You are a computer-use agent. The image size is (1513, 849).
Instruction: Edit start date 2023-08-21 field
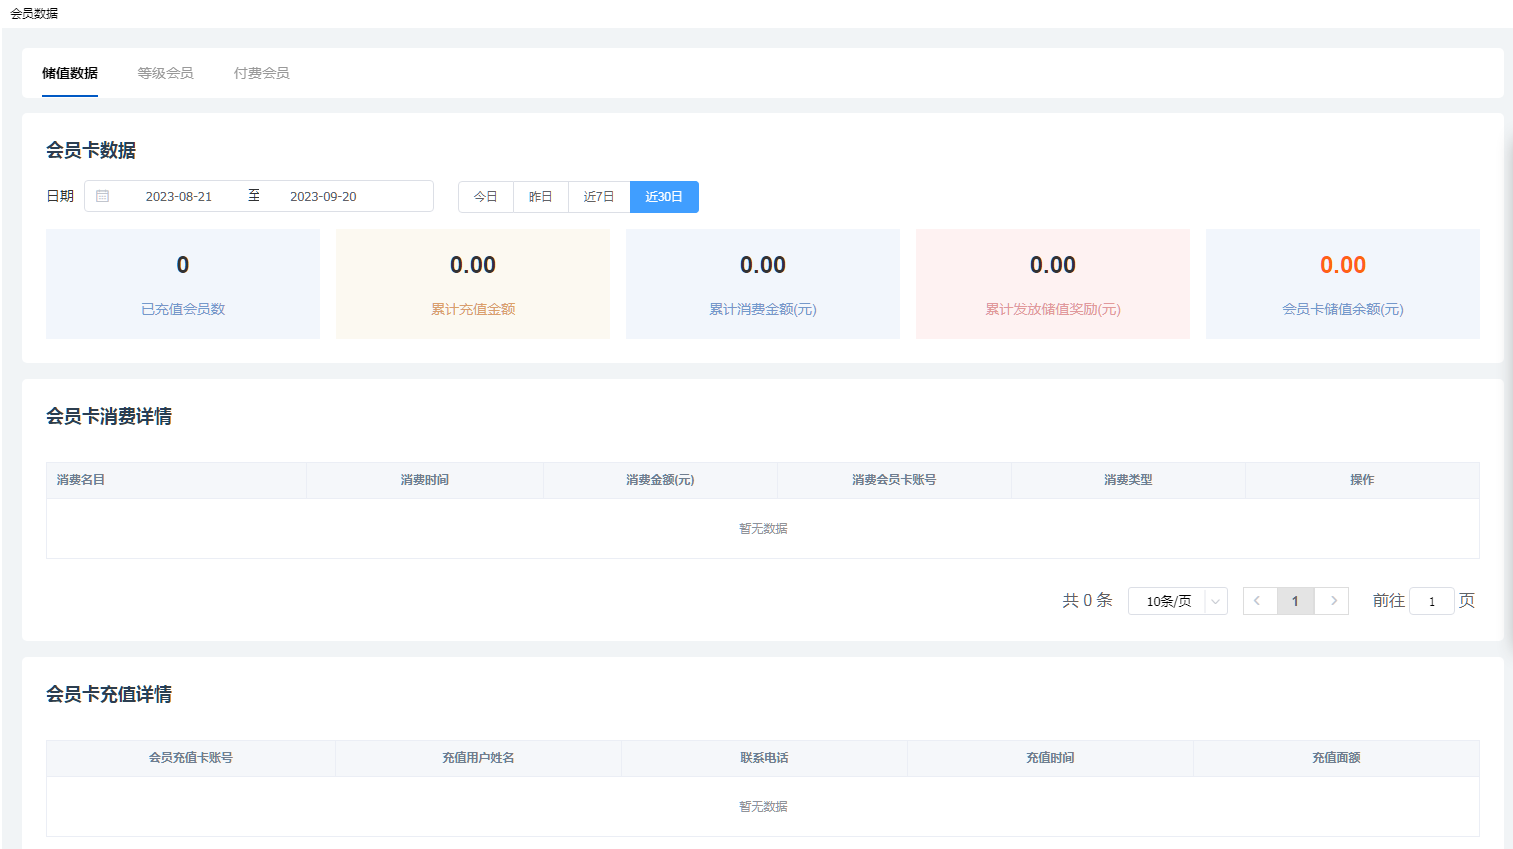point(179,196)
